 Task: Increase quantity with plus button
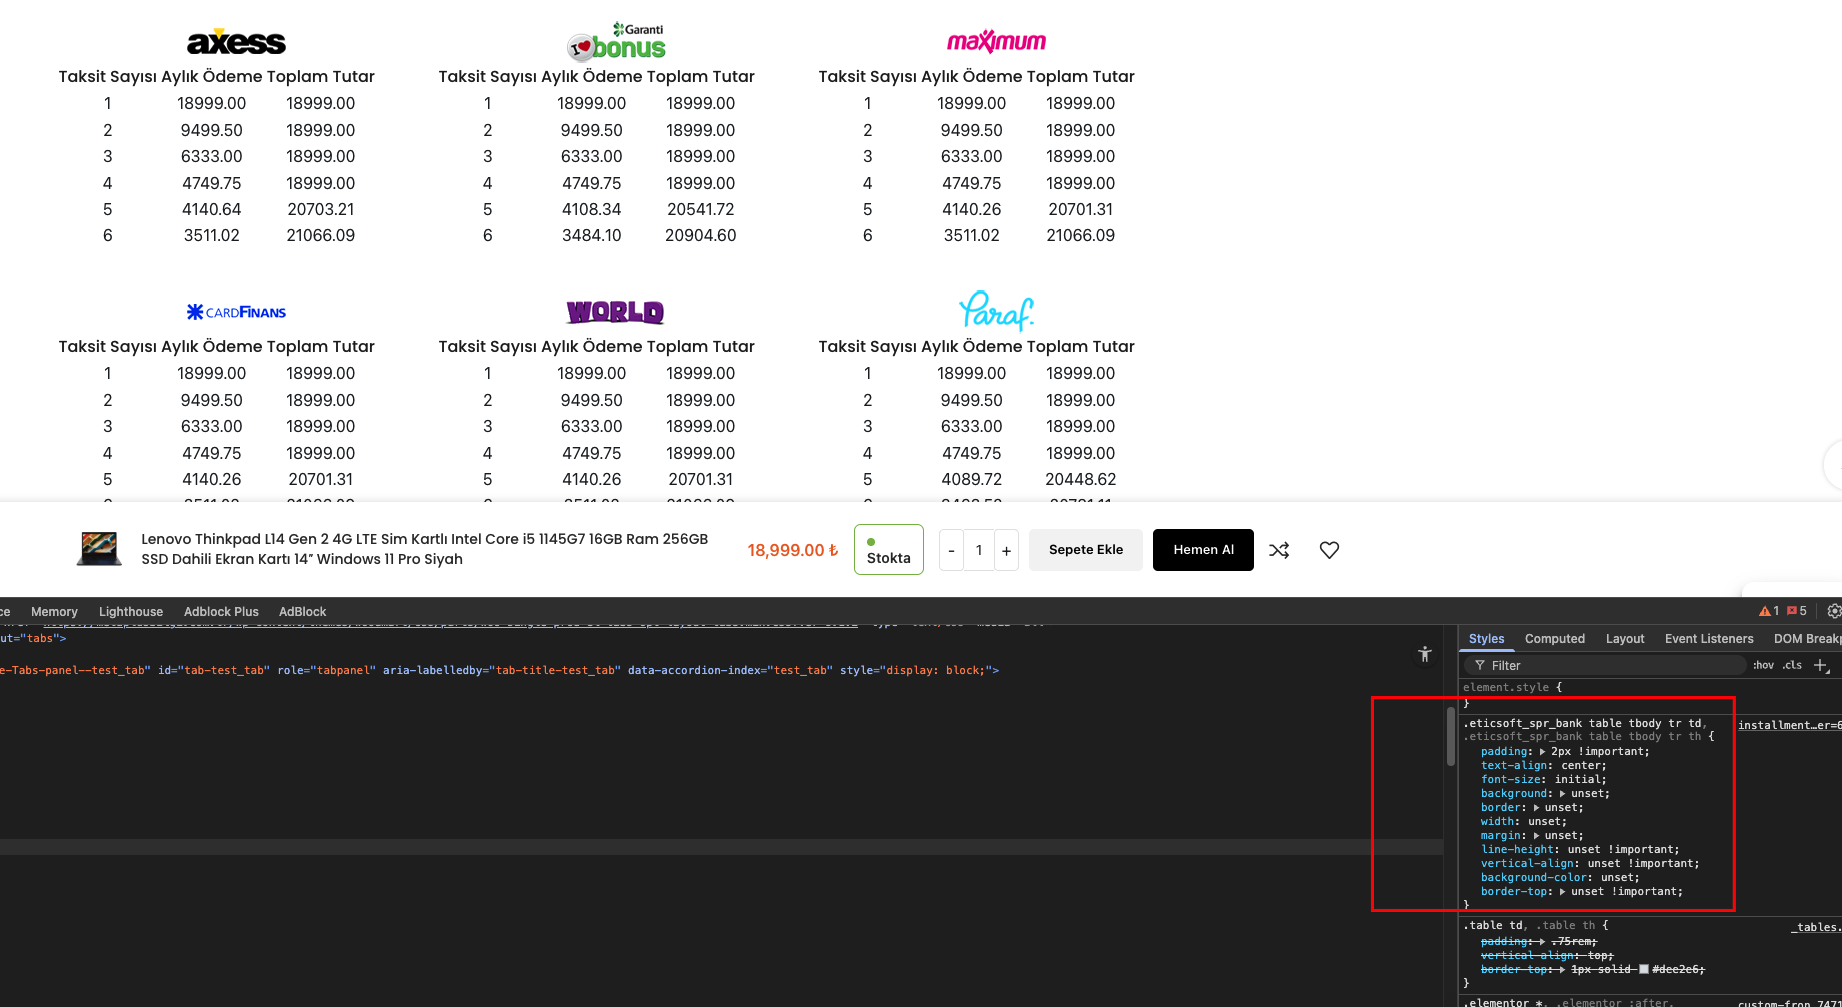(x=1006, y=550)
